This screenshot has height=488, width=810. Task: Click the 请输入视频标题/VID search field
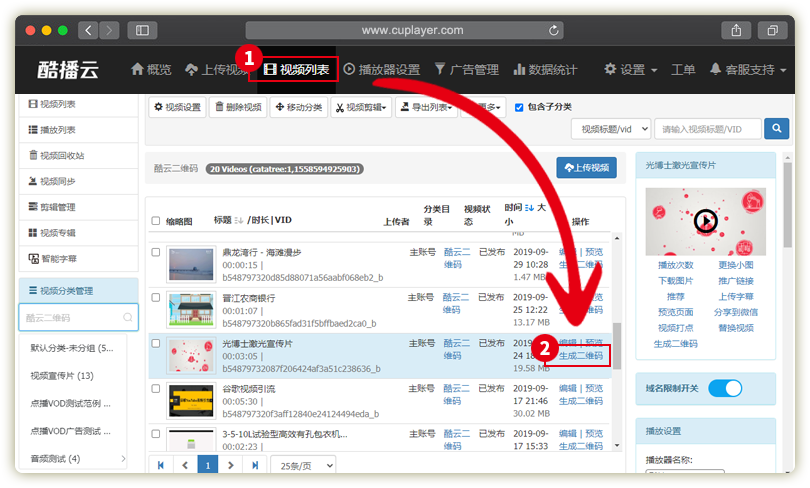708,129
